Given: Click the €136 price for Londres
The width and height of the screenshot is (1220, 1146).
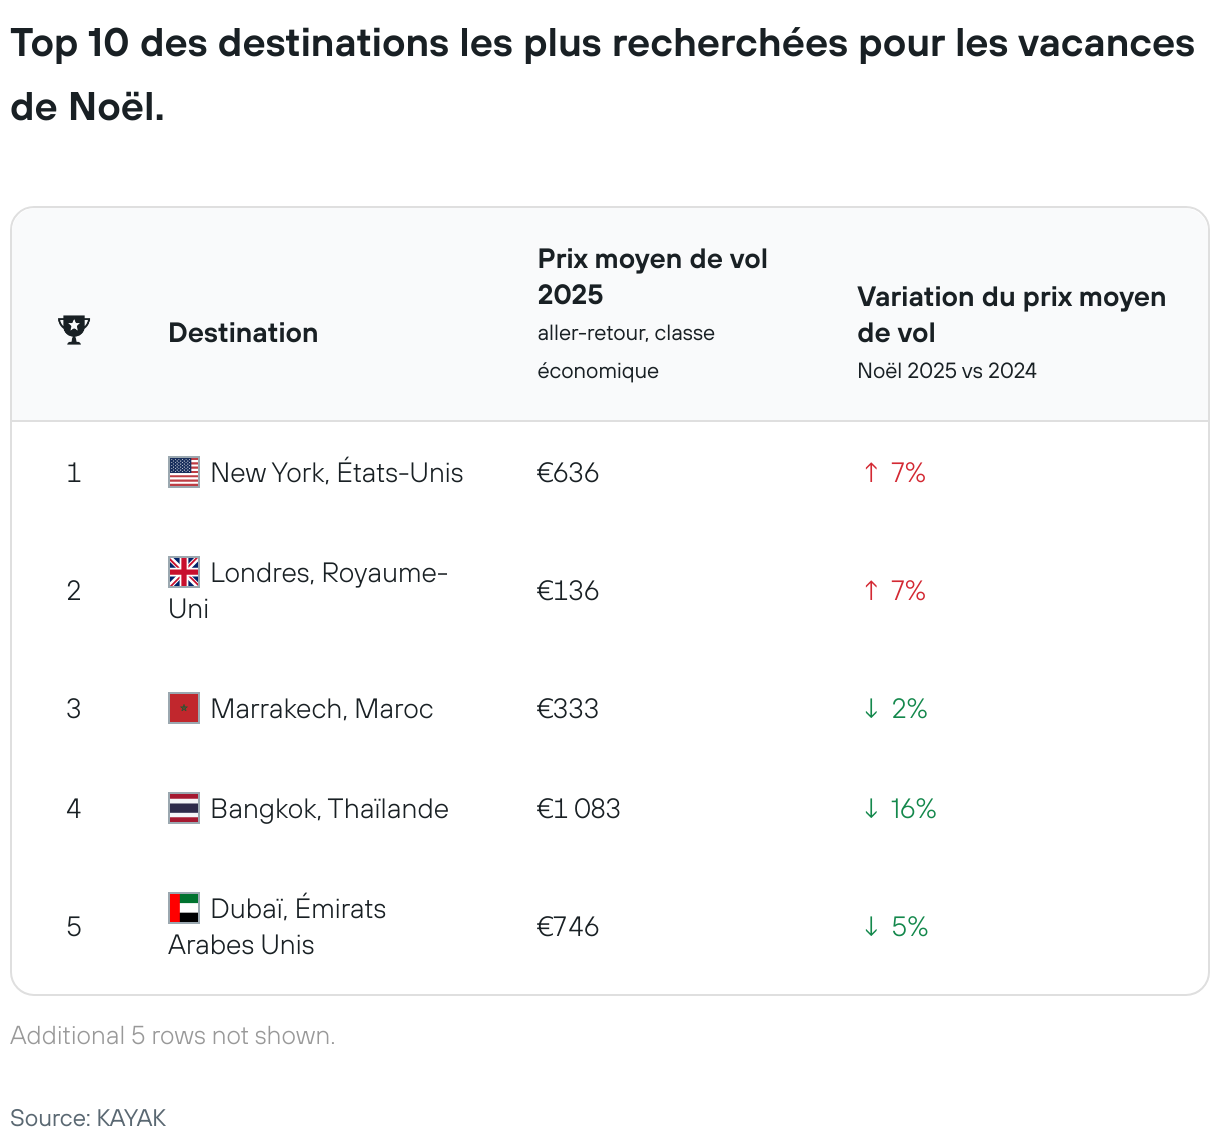Looking at the screenshot, I should [x=568, y=590].
